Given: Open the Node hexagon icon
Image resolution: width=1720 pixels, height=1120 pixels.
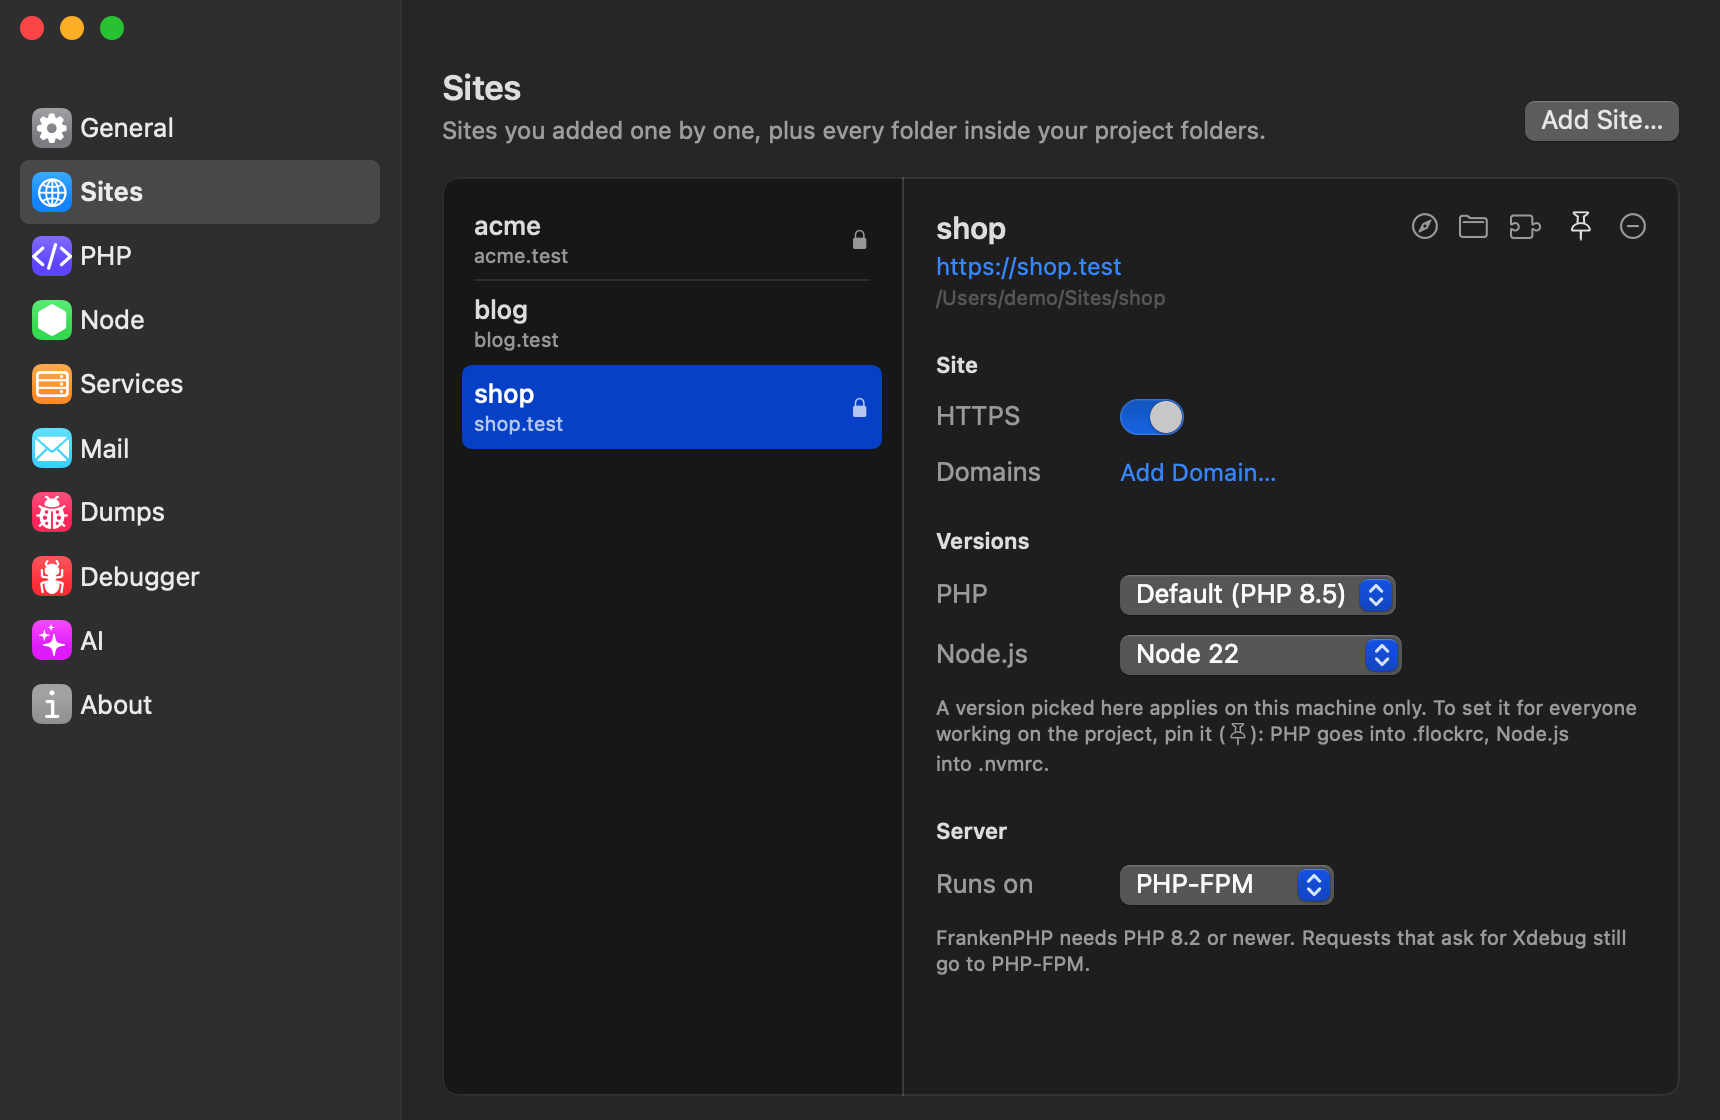Looking at the screenshot, I should click(51, 320).
